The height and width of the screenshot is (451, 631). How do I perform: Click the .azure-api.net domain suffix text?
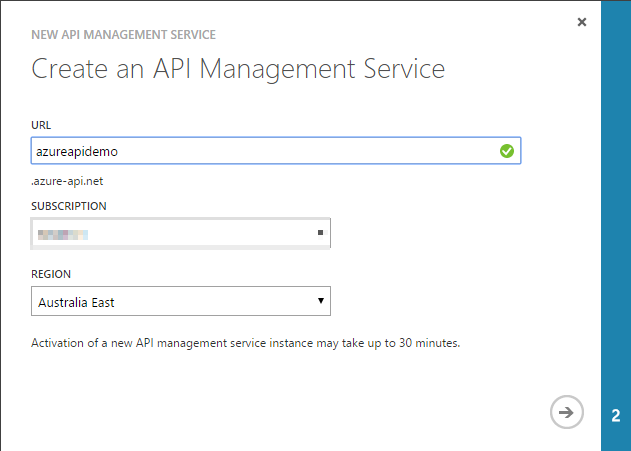(67, 181)
